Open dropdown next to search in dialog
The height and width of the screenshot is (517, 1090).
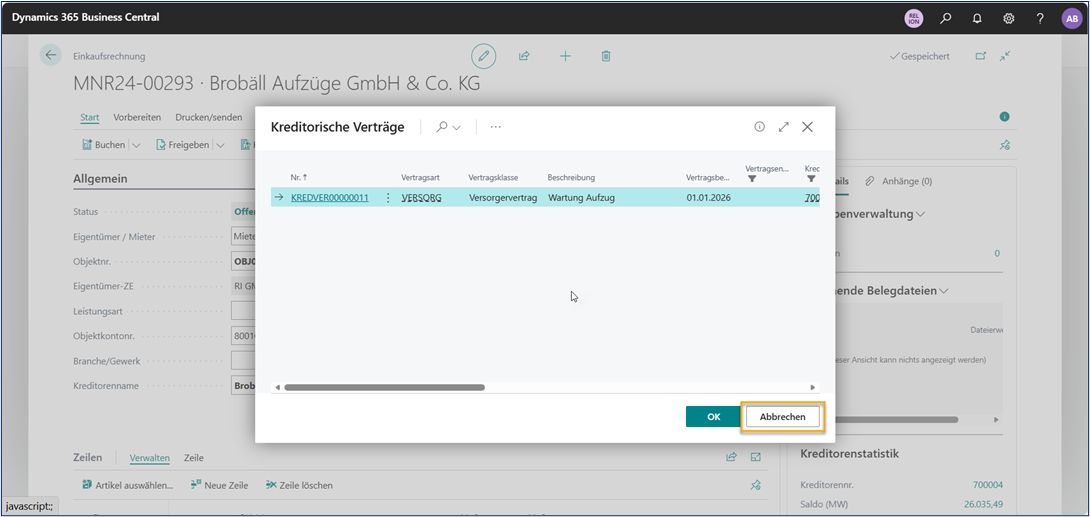pyautogui.click(x=457, y=128)
